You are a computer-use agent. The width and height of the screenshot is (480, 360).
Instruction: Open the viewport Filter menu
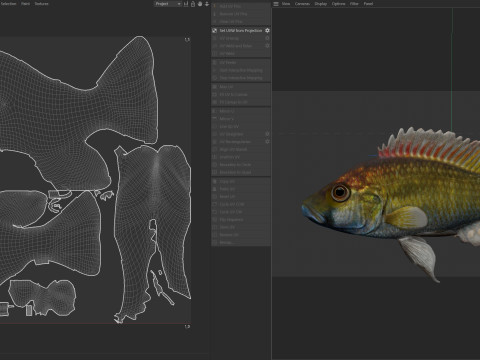point(354,4)
